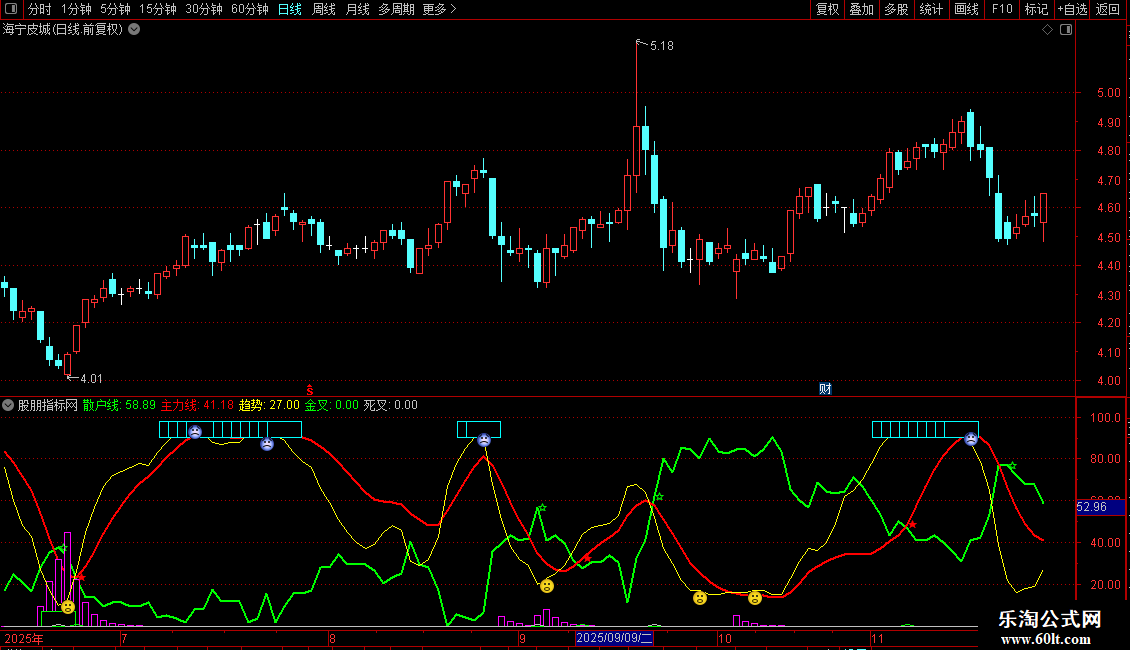Click the 财 financial report marker
This screenshot has width=1130, height=650.
click(x=825, y=389)
